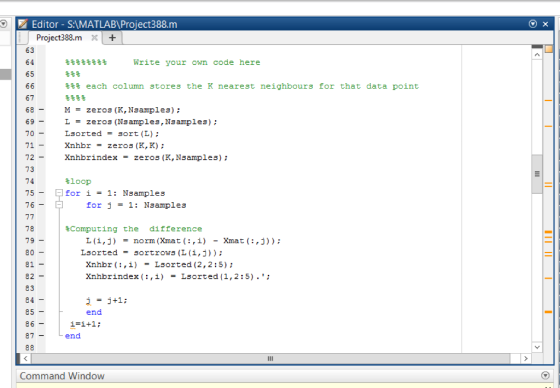Screen dimensions: 560x388
Task: Click the comment 'Write your own code here'
Action: tap(197, 63)
